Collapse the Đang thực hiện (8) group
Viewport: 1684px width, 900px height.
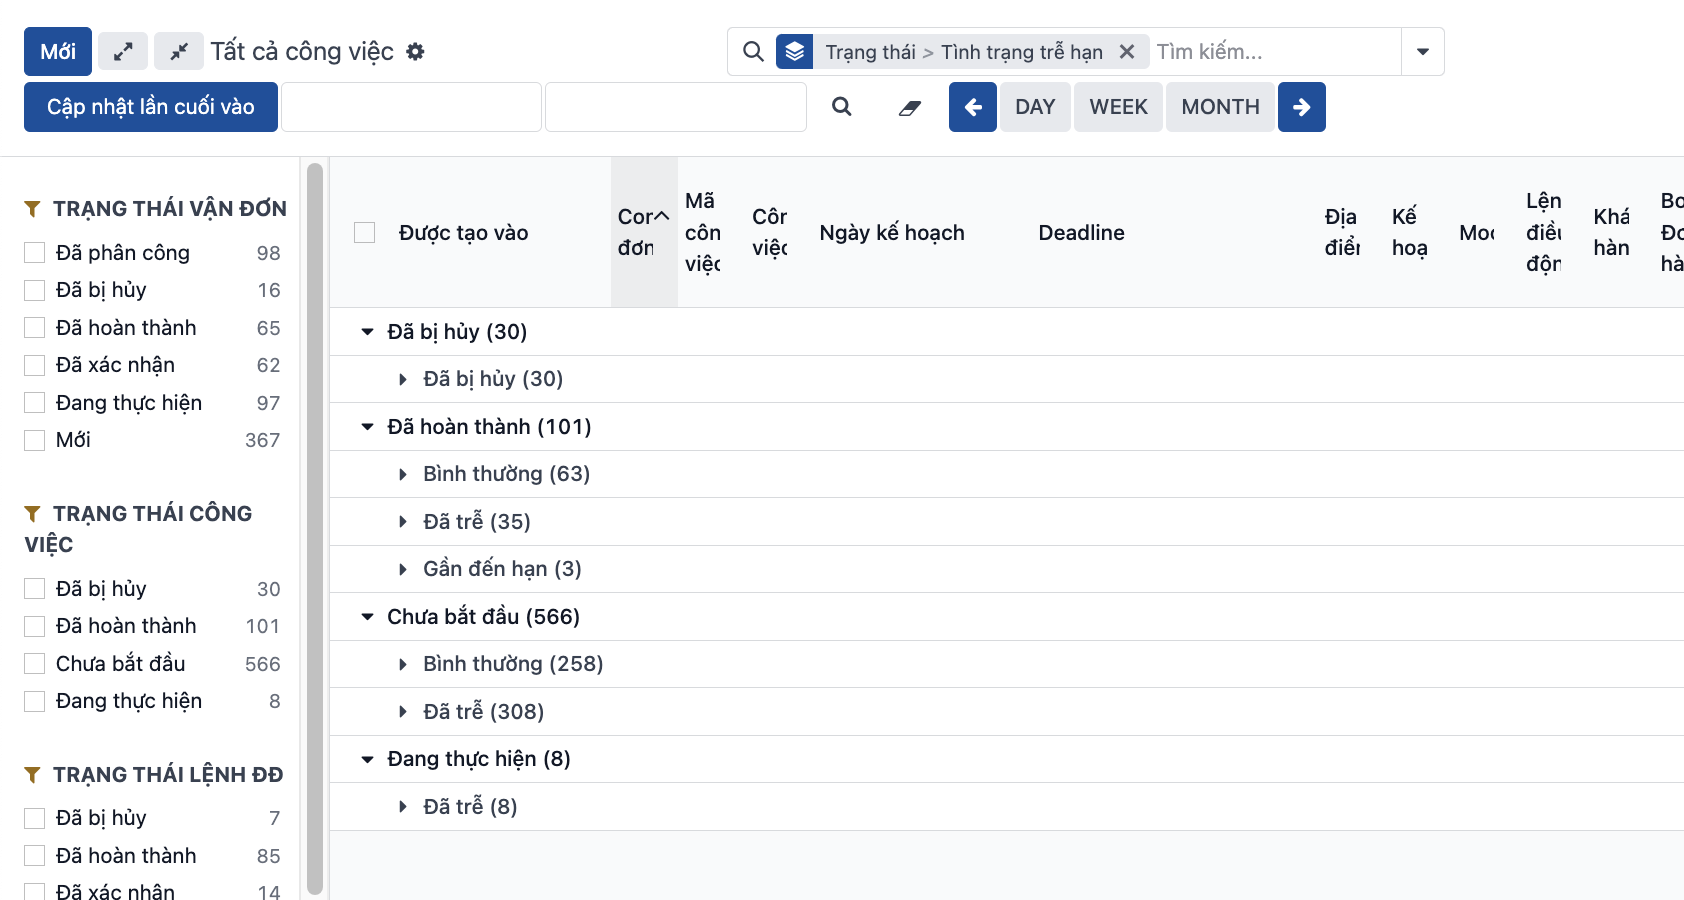(x=367, y=759)
